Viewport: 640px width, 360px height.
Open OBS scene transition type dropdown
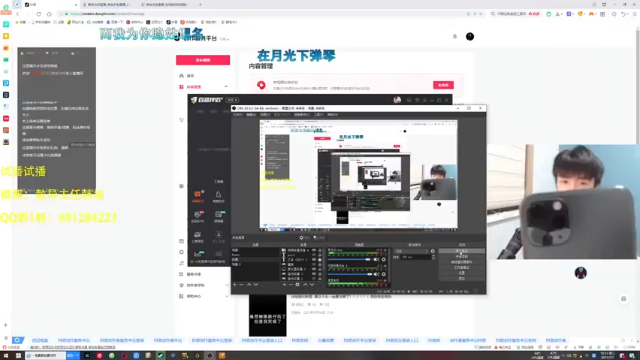click(412, 251)
